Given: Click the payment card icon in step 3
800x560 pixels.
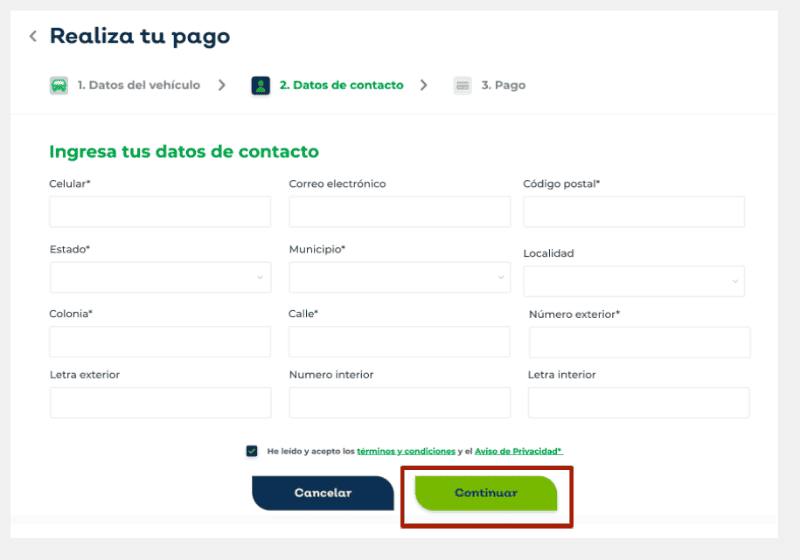Looking at the screenshot, I should [x=462, y=85].
